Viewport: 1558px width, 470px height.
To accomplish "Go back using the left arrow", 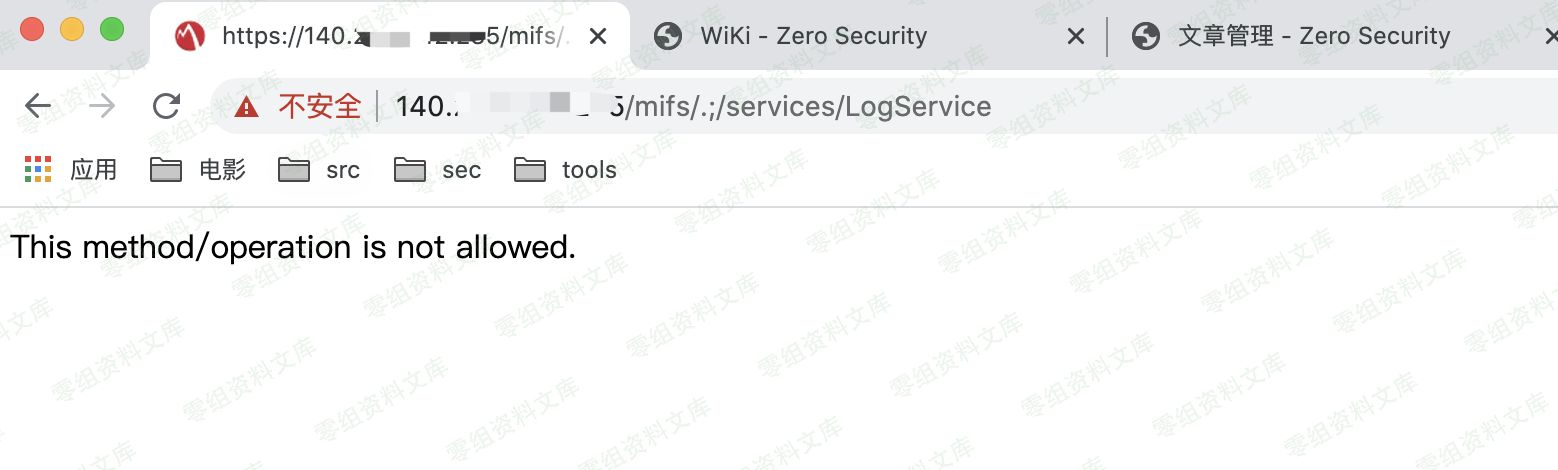I will (x=38, y=106).
